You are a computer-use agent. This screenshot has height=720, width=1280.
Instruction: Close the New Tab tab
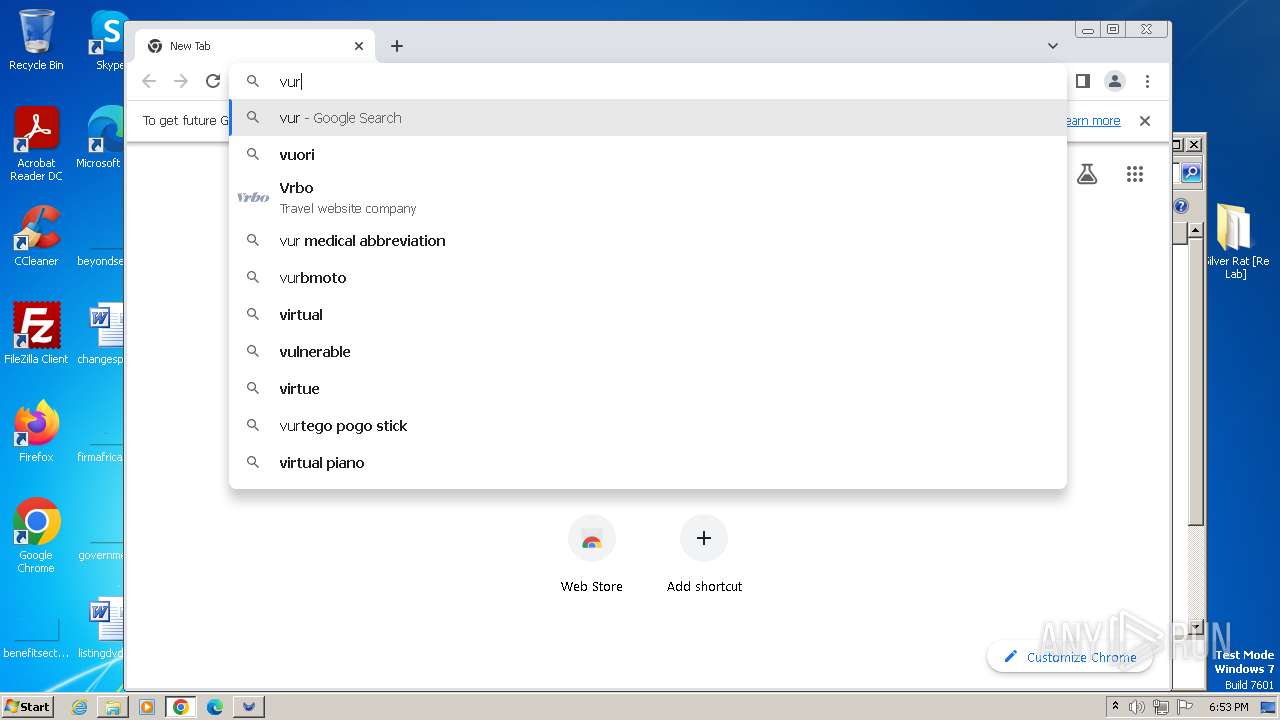coord(359,46)
